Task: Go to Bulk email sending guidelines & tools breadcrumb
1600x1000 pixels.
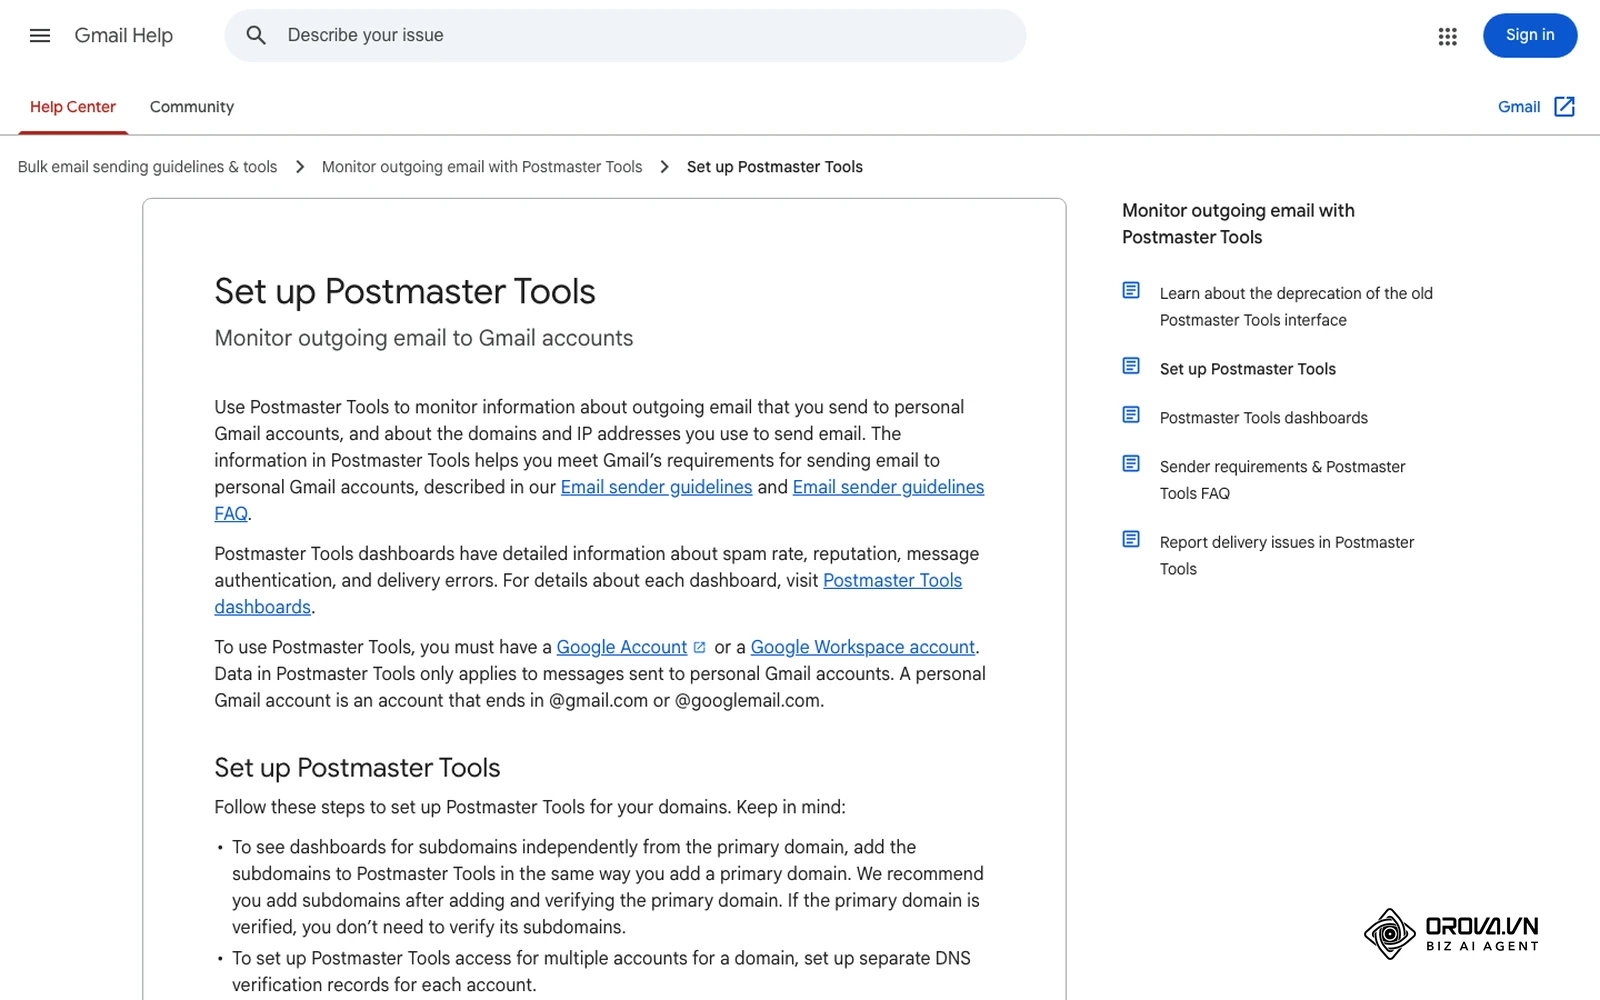Action: tap(147, 167)
